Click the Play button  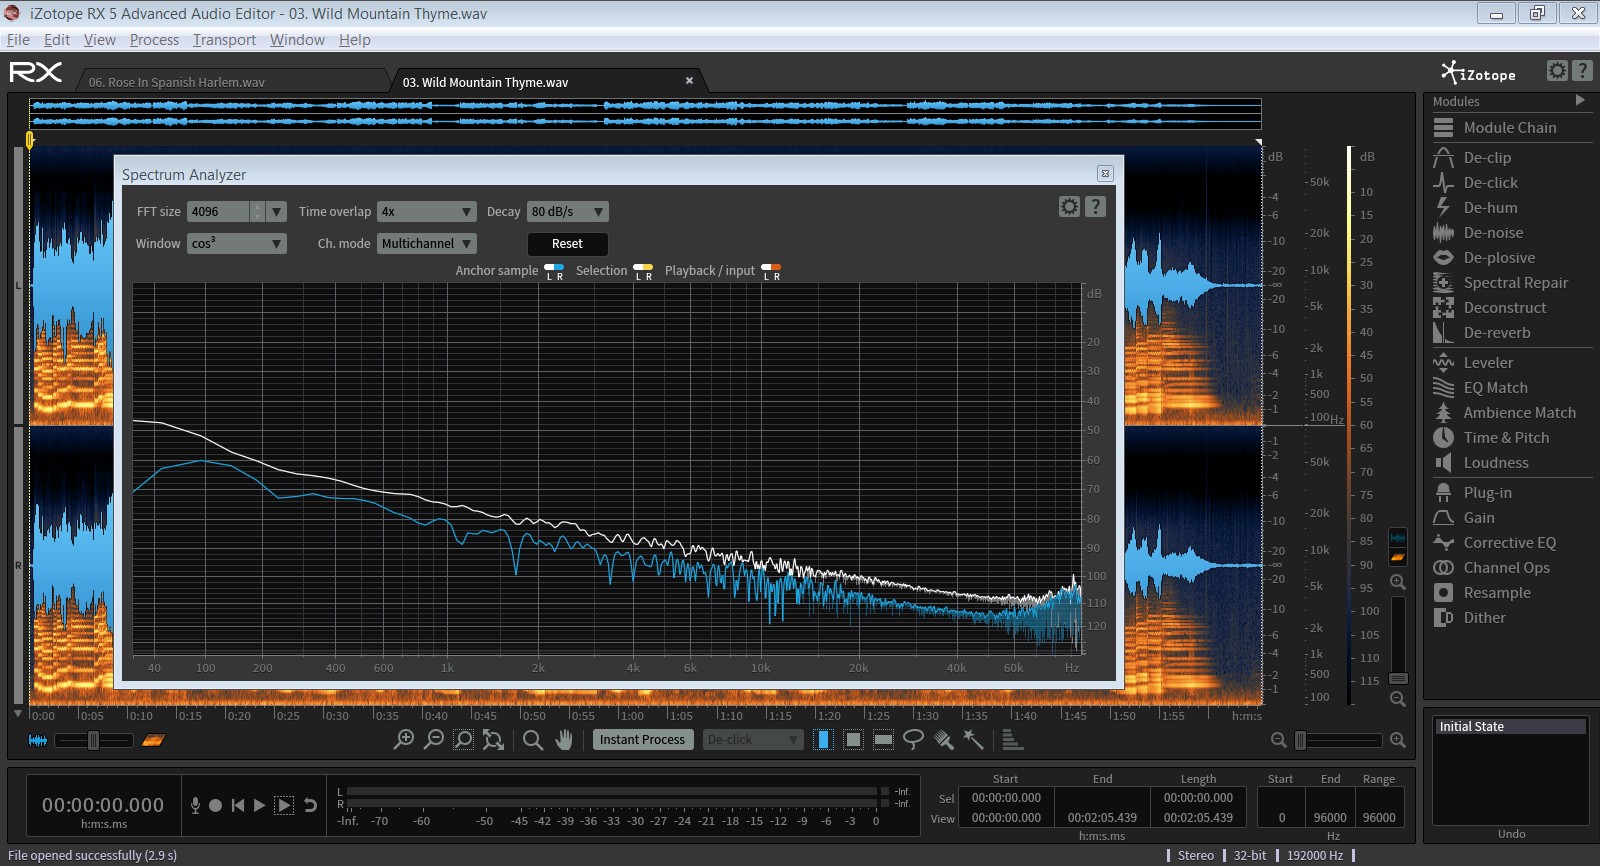(x=259, y=805)
